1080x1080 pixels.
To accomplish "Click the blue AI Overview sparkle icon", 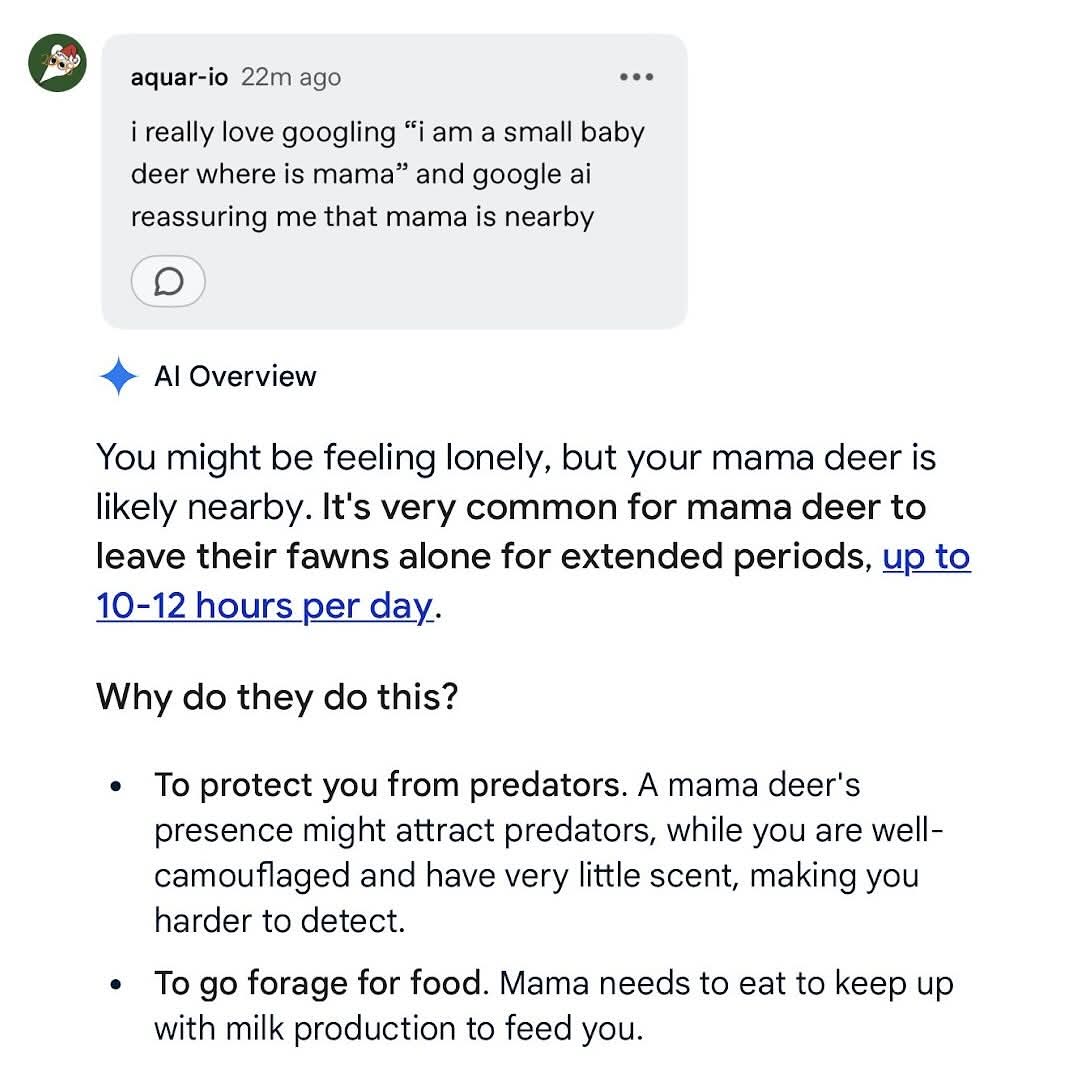I will pyautogui.click(x=118, y=376).
